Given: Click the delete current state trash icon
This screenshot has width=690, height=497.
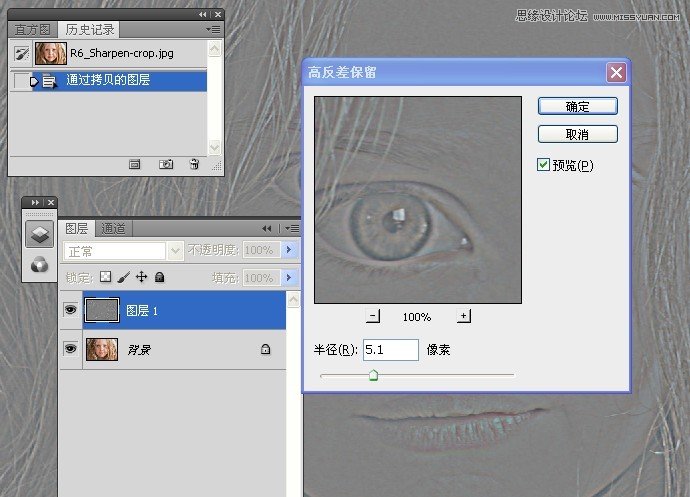Looking at the screenshot, I should pyautogui.click(x=194, y=164).
